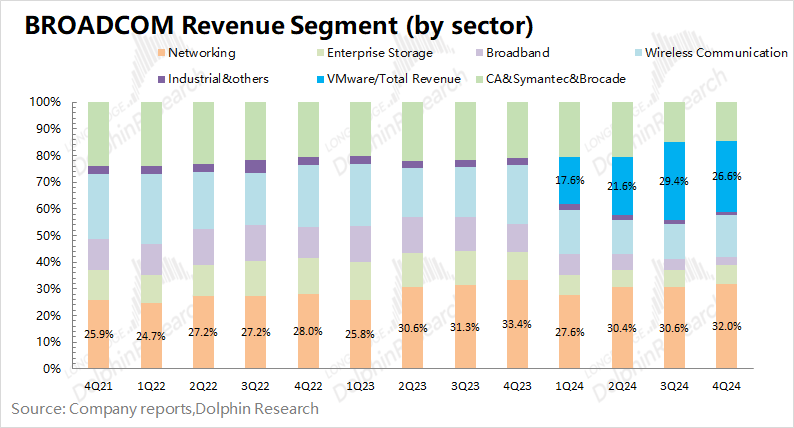This screenshot has width=794, height=428.
Task: Click the light blue Wireless segment of 1Q22 bar
Action: point(151,209)
